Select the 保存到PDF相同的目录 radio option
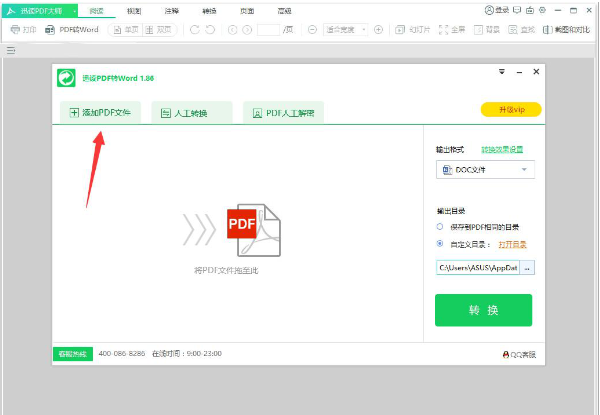Screen dimensions: 600x415 (x=441, y=228)
